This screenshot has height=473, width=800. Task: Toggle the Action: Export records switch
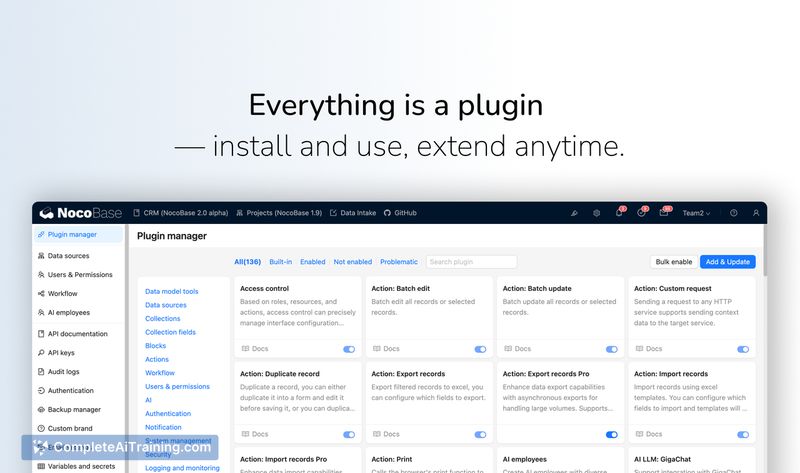coord(480,434)
